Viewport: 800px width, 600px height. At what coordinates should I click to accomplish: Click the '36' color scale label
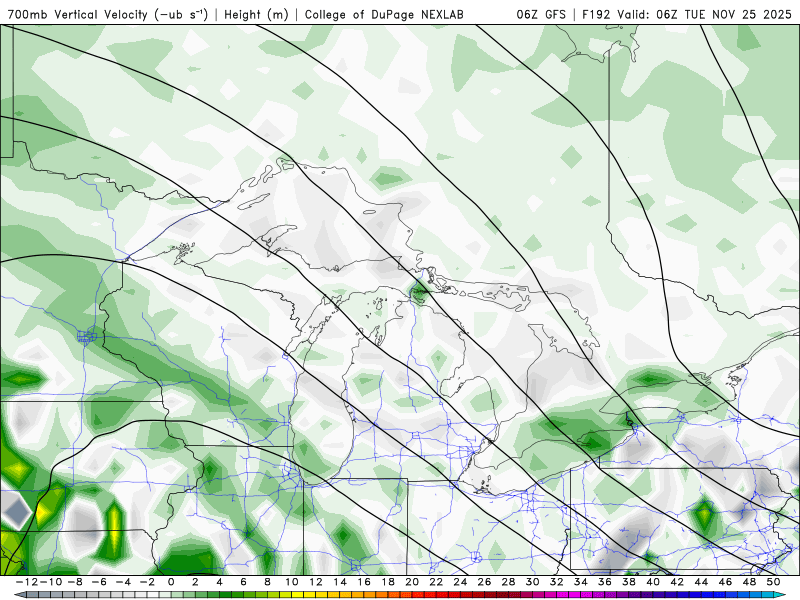[x=605, y=582]
